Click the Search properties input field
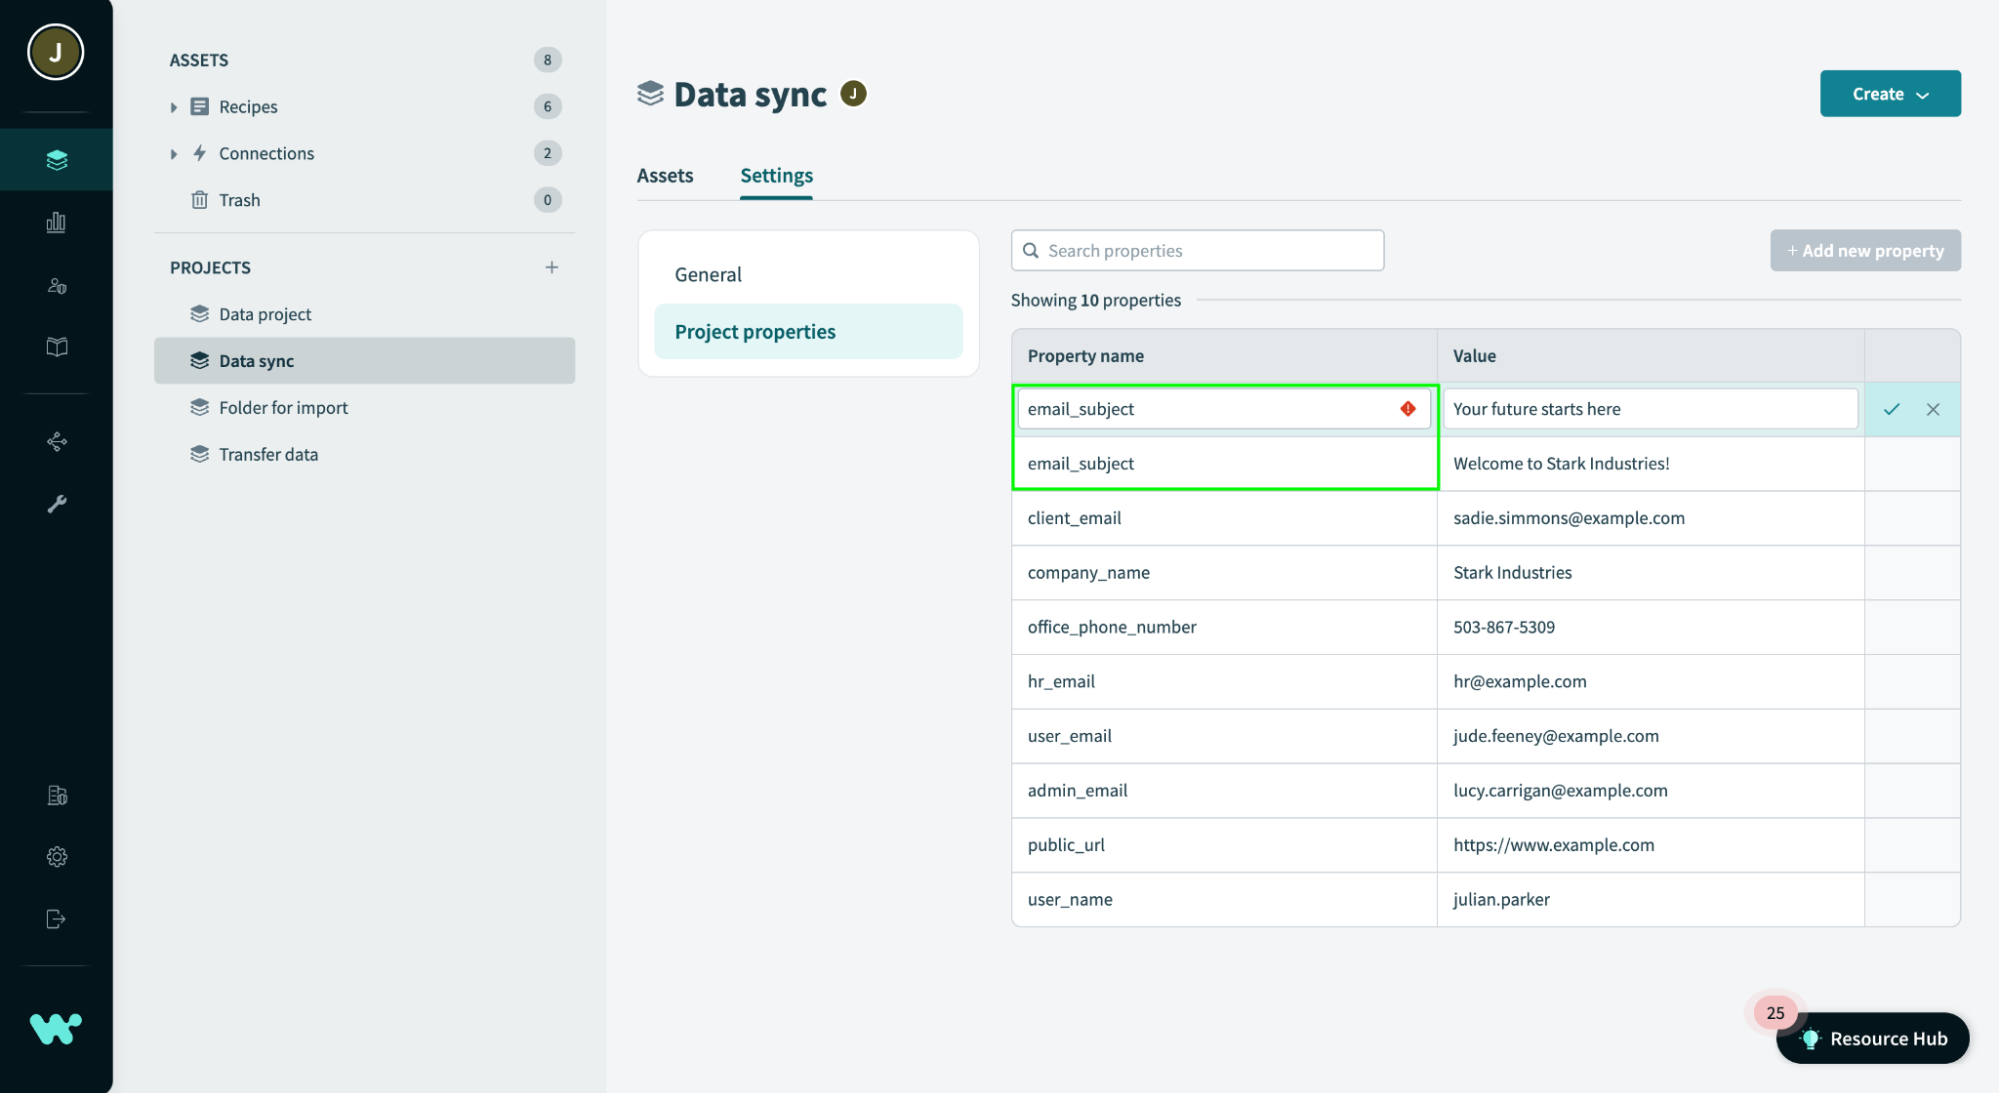Viewport: 1999px width, 1094px height. (x=1196, y=249)
